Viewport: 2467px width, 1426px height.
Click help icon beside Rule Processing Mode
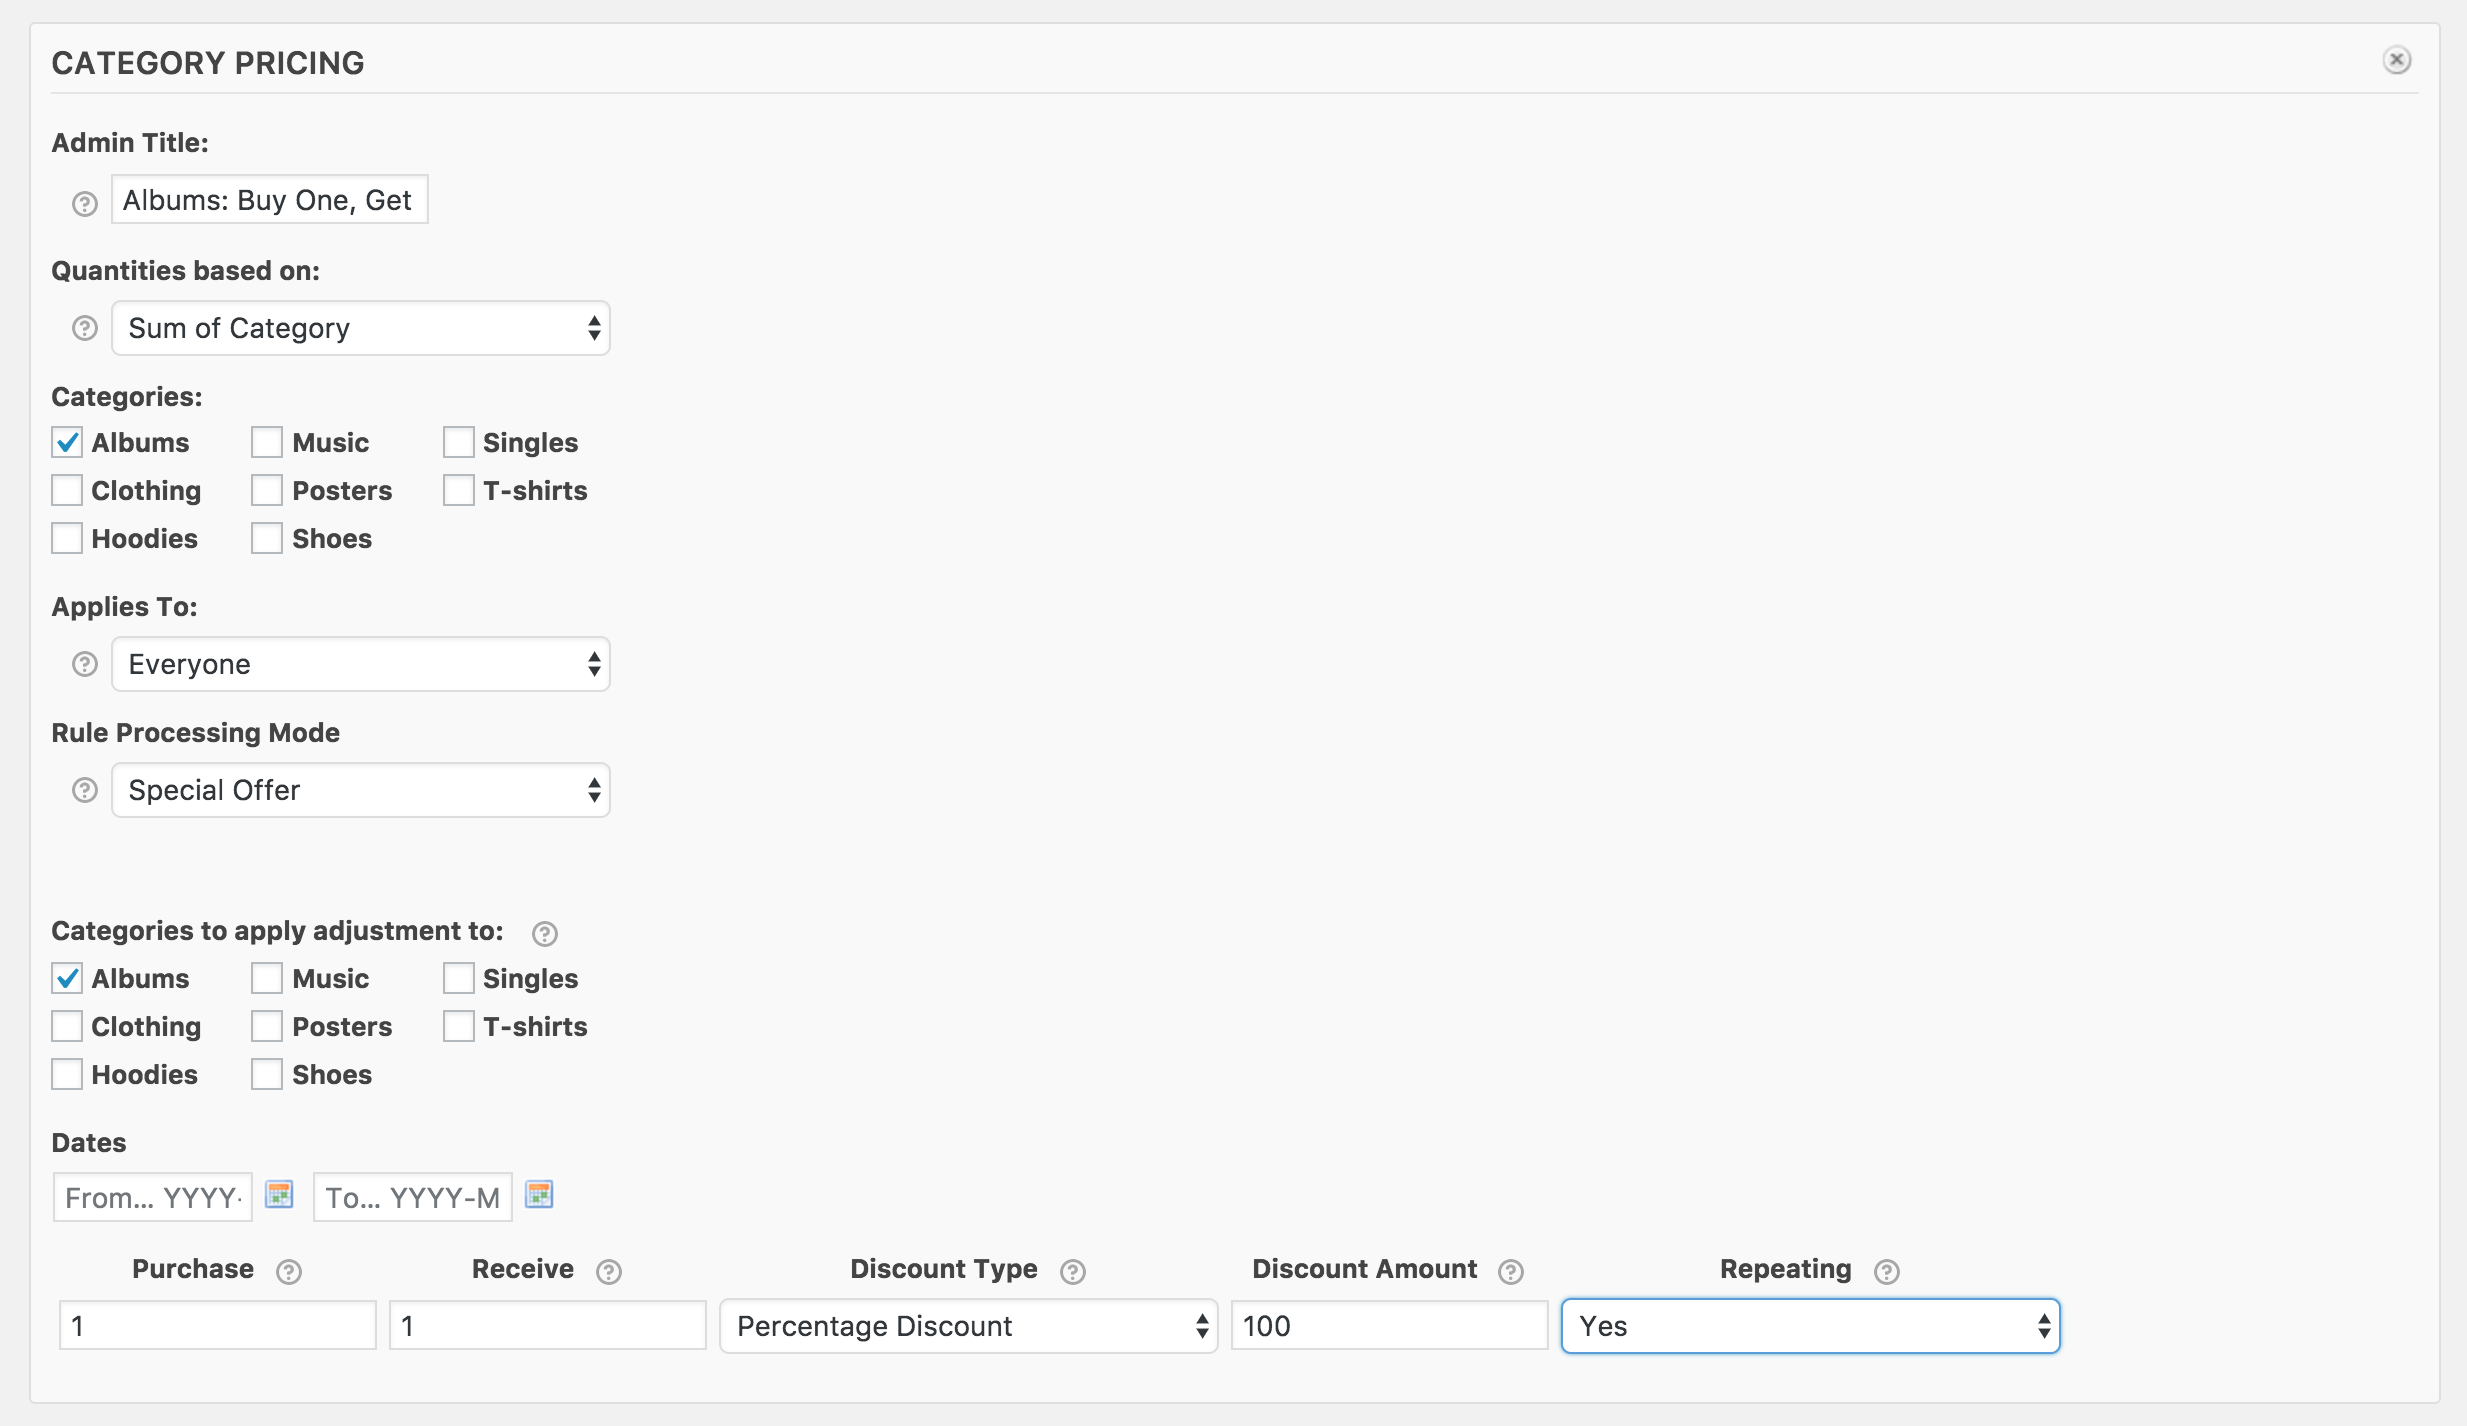85,790
